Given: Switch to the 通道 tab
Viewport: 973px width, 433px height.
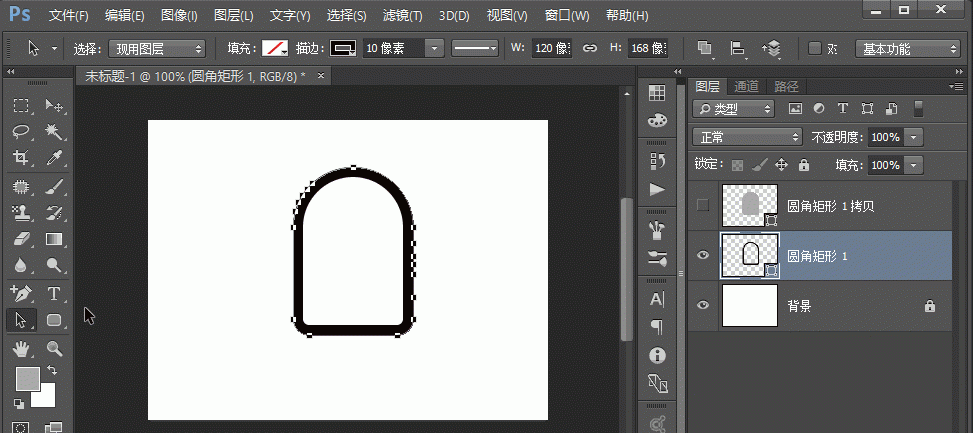Looking at the screenshot, I should point(746,87).
